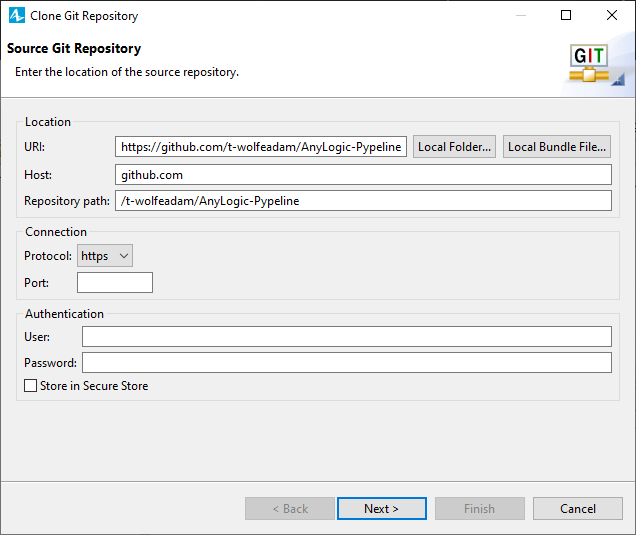Click the "Authentication" group label

[x=64, y=314]
